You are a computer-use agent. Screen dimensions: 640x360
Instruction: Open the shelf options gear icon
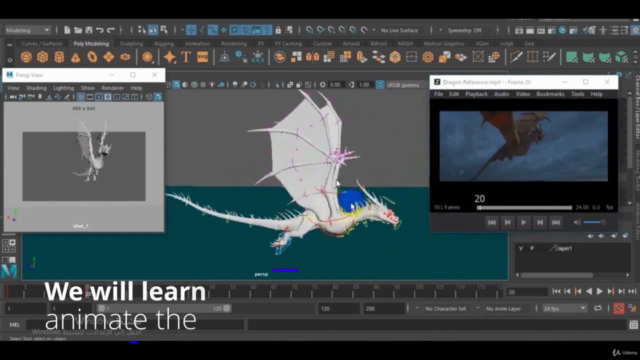point(10,60)
